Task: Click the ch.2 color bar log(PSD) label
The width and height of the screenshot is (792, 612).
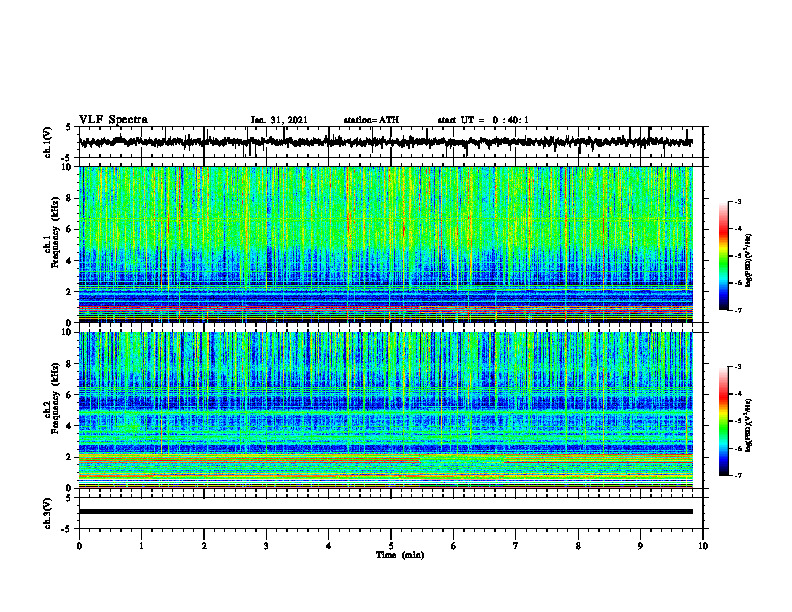Action: pyautogui.click(x=749, y=425)
